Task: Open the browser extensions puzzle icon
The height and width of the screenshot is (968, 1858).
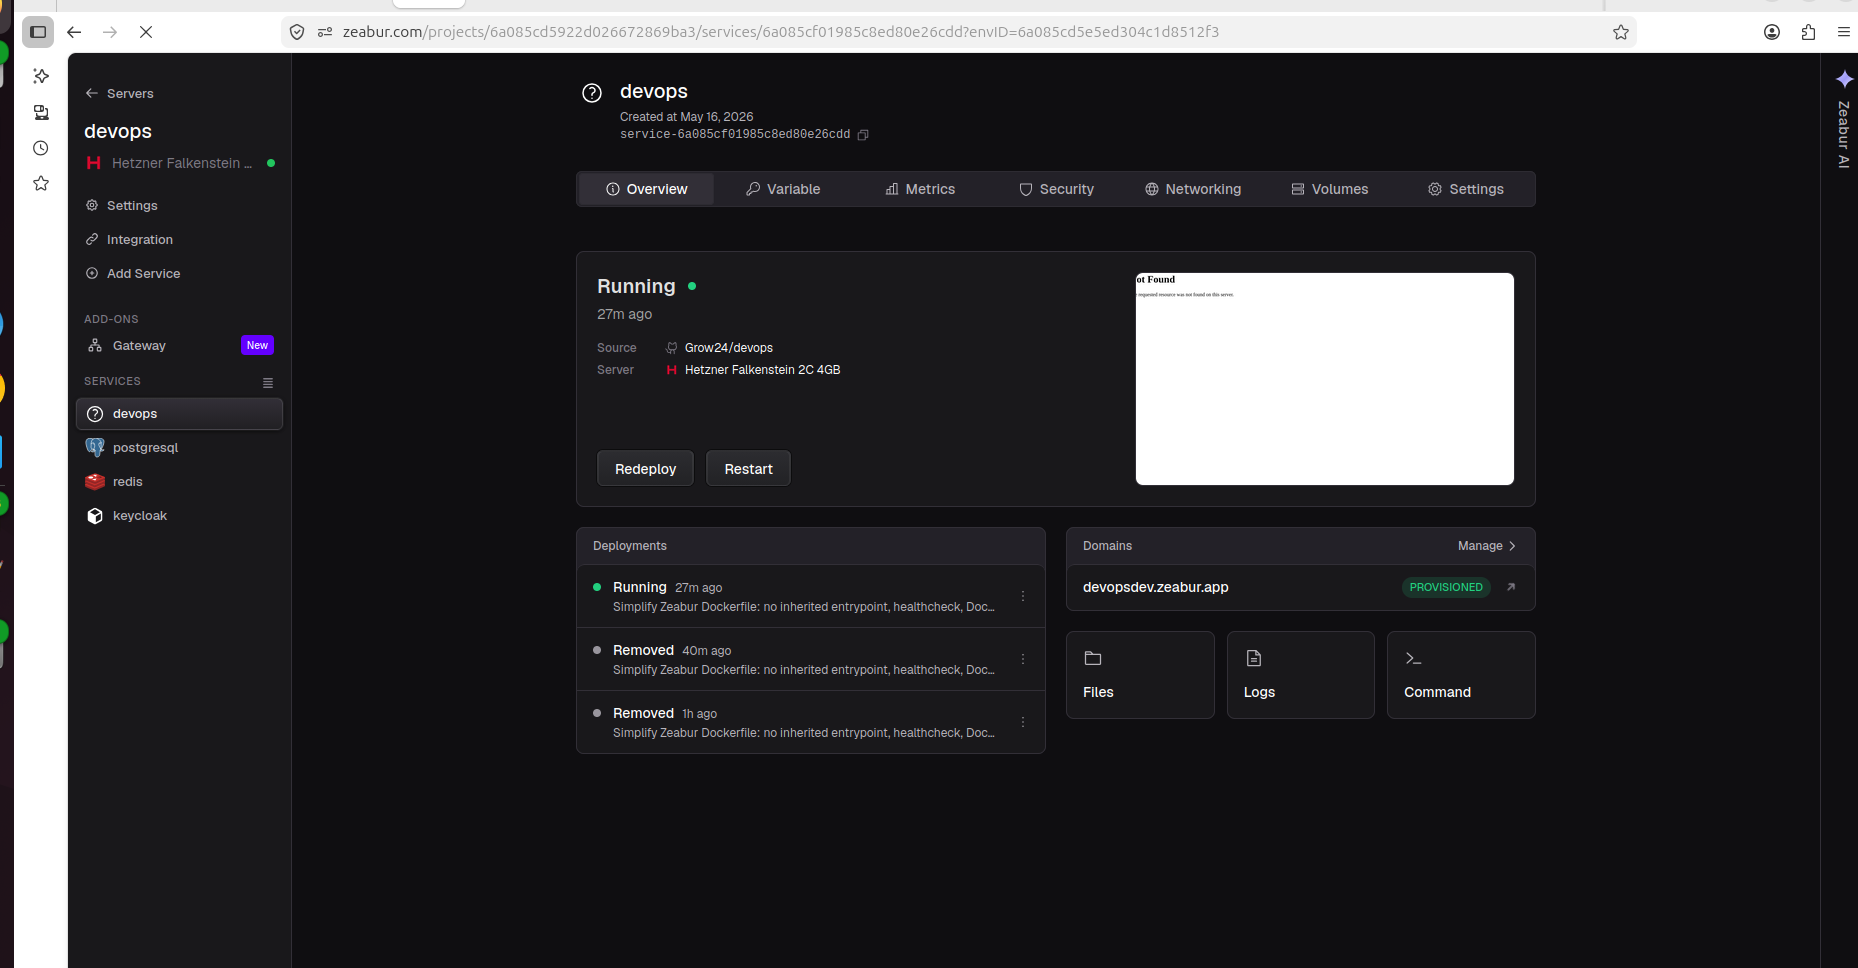Action: tap(1808, 32)
